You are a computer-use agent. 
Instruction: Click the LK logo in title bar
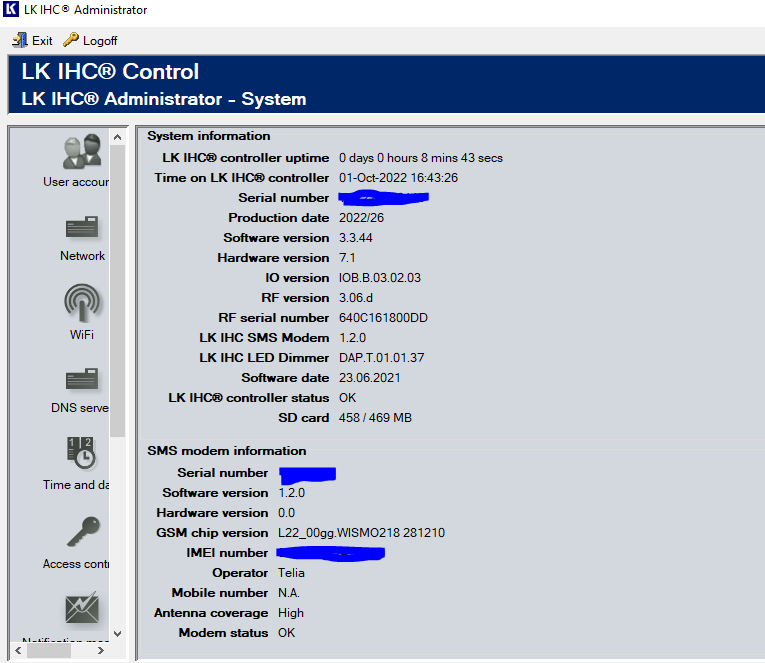point(11,10)
